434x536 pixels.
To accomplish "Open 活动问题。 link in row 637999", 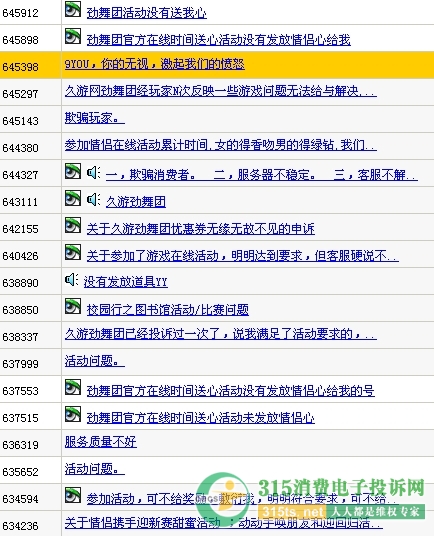I will 95,361.
